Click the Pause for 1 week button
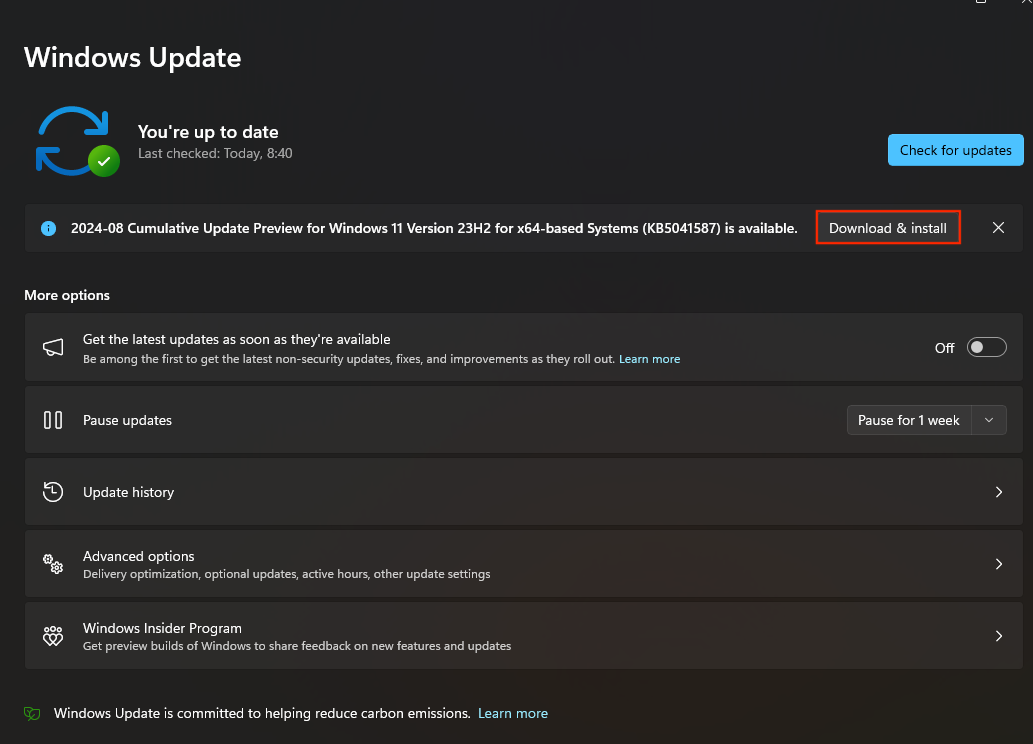This screenshot has width=1033, height=744. click(909, 419)
